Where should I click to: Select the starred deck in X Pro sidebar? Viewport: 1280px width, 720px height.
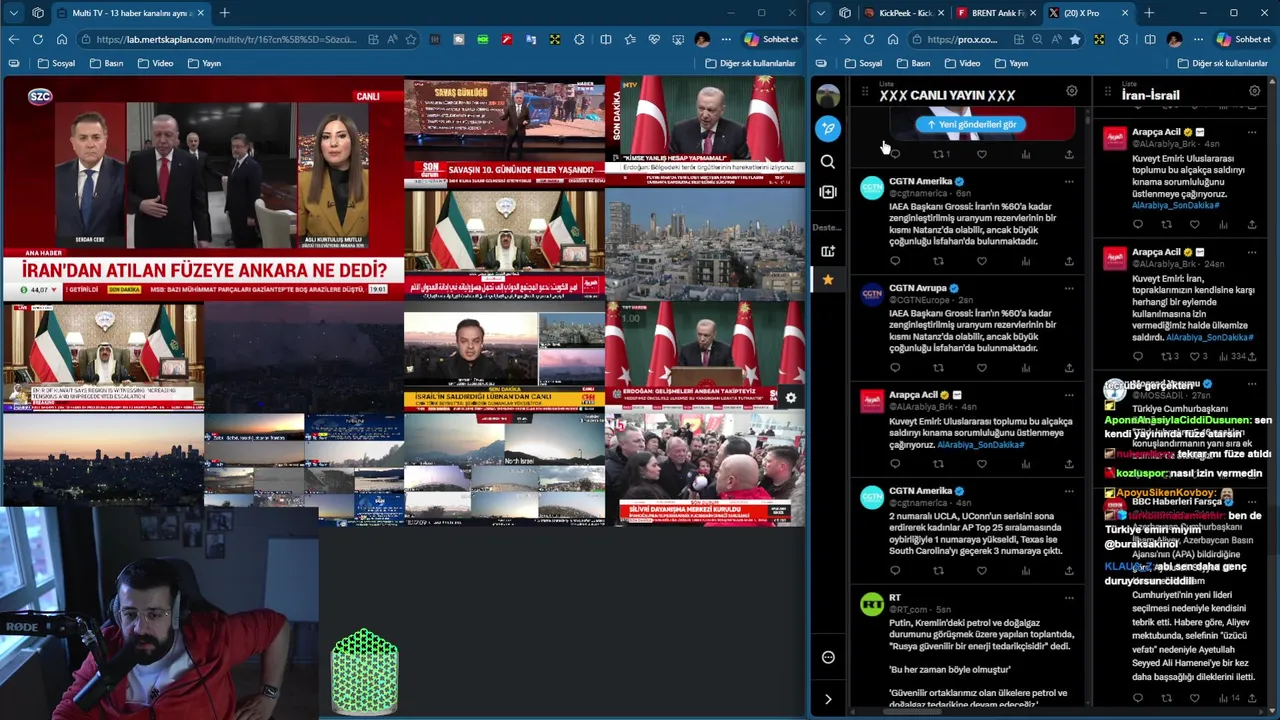tap(828, 280)
